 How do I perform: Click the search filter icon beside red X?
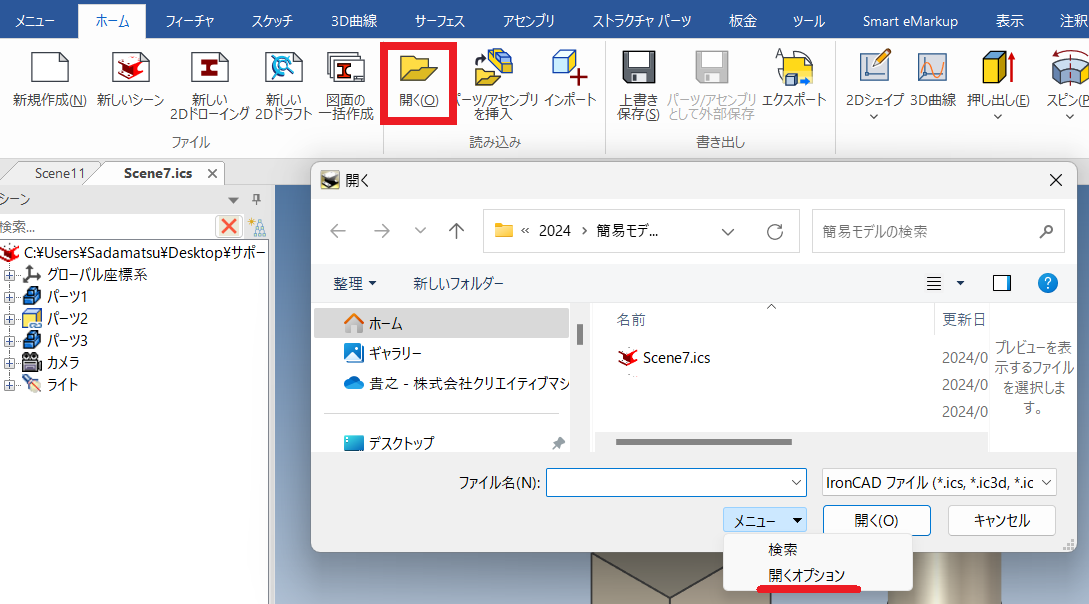pos(256,226)
